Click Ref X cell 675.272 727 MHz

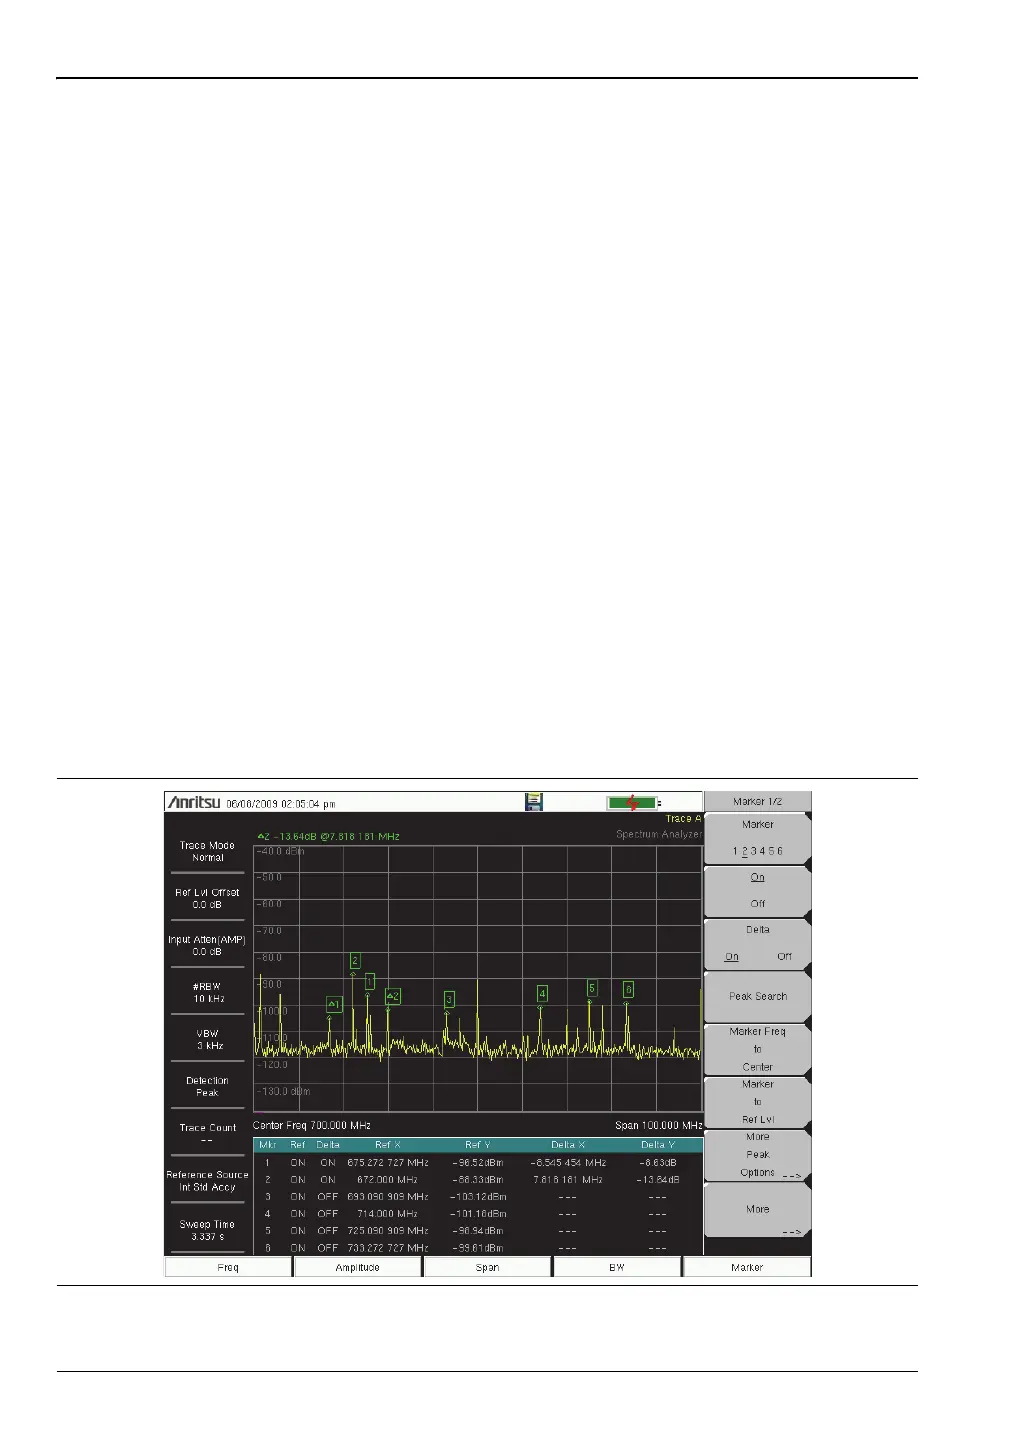(388, 1163)
